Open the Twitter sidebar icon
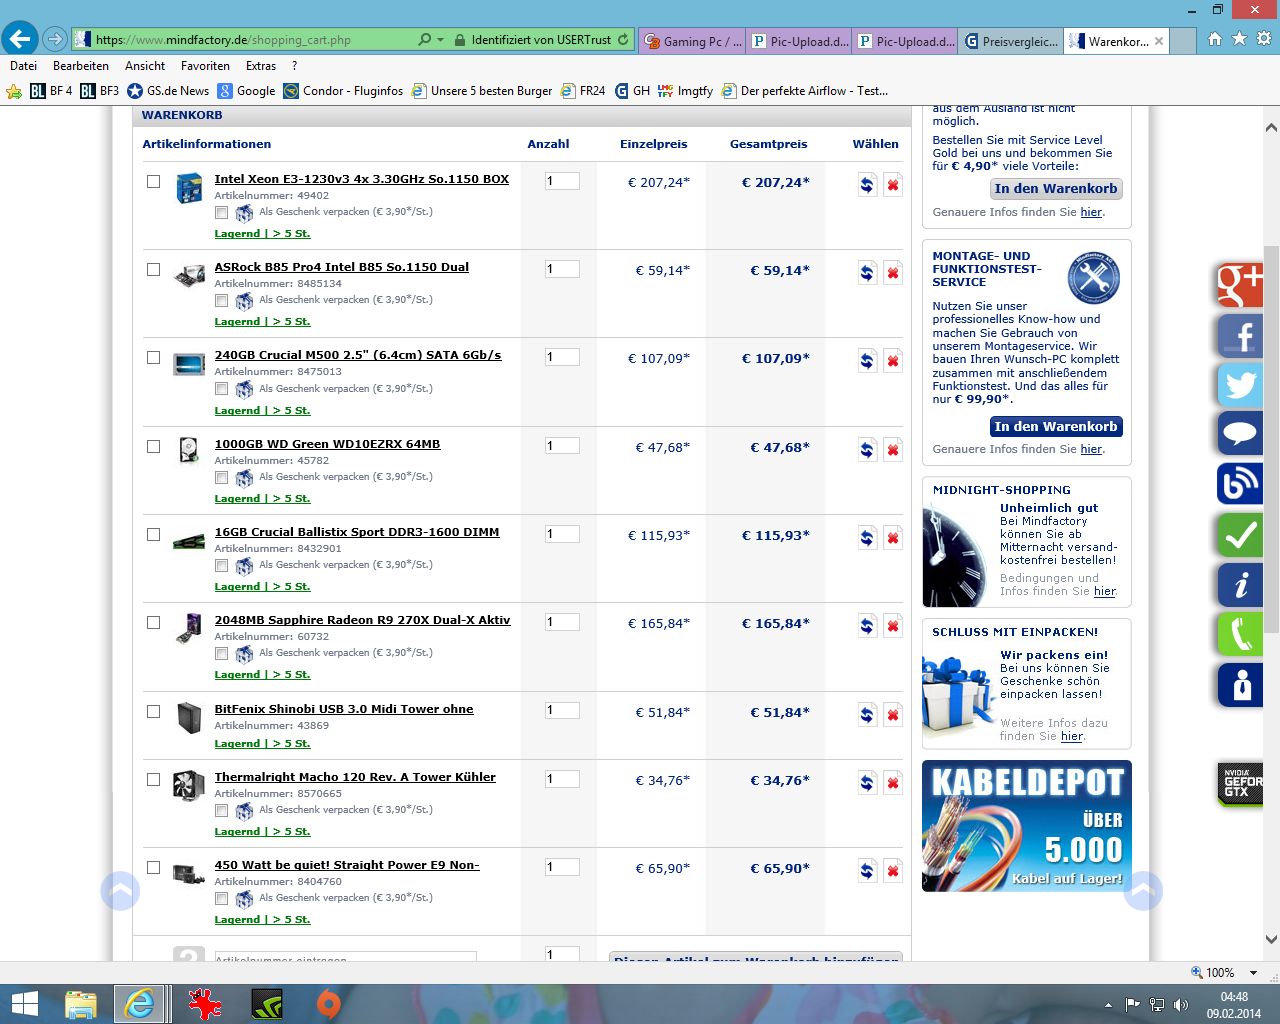 [x=1240, y=385]
